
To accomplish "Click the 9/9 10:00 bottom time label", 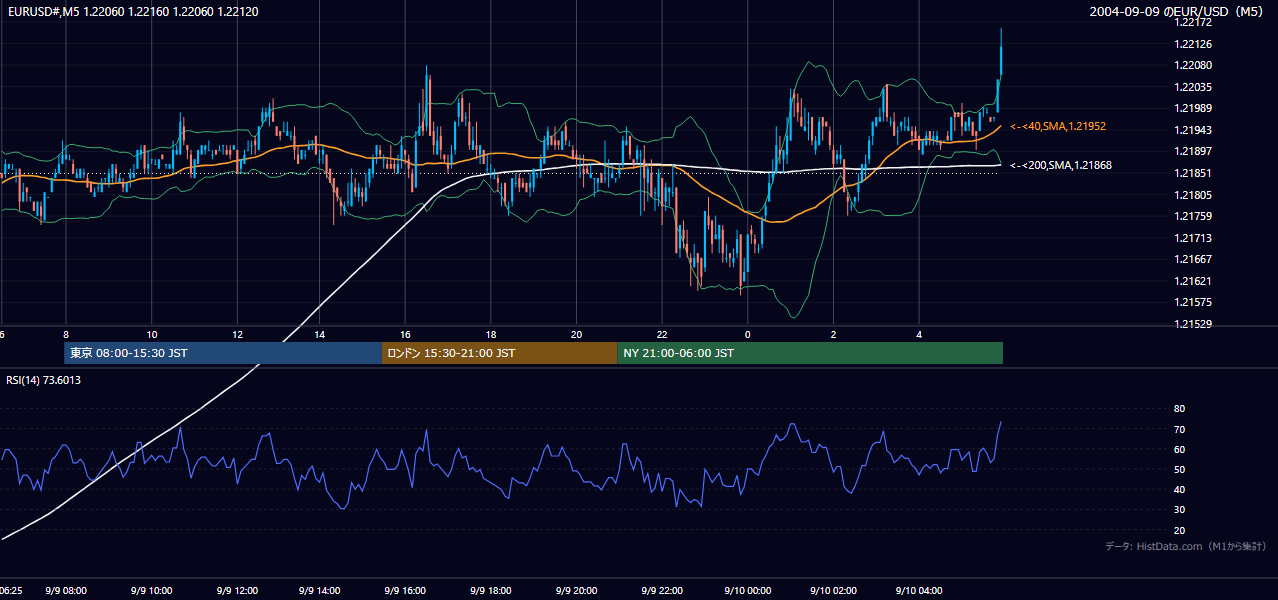I will pos(151,591).
